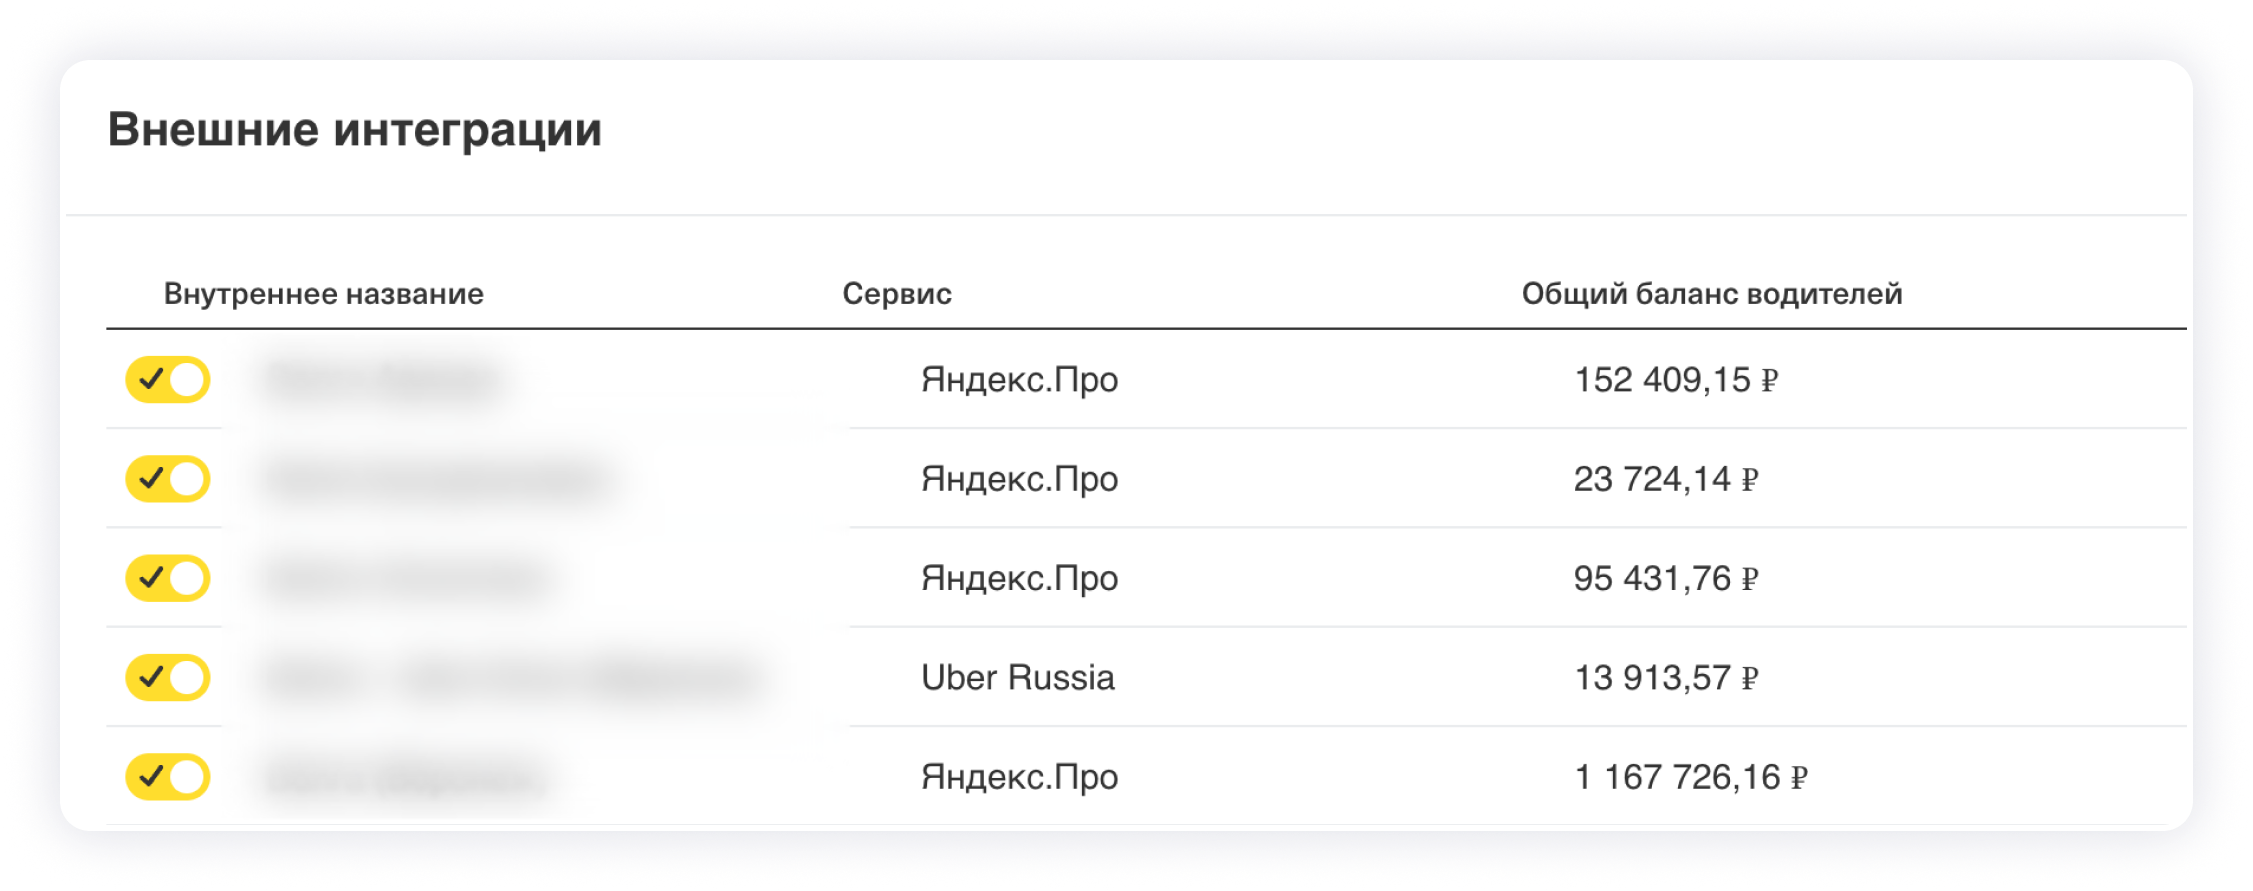Image resolution: width=2253 pixels, height=891 pixels.
Task: Click Яндекс.Про in the 152 409,15 ₽ row
Action: [1019, 380]
